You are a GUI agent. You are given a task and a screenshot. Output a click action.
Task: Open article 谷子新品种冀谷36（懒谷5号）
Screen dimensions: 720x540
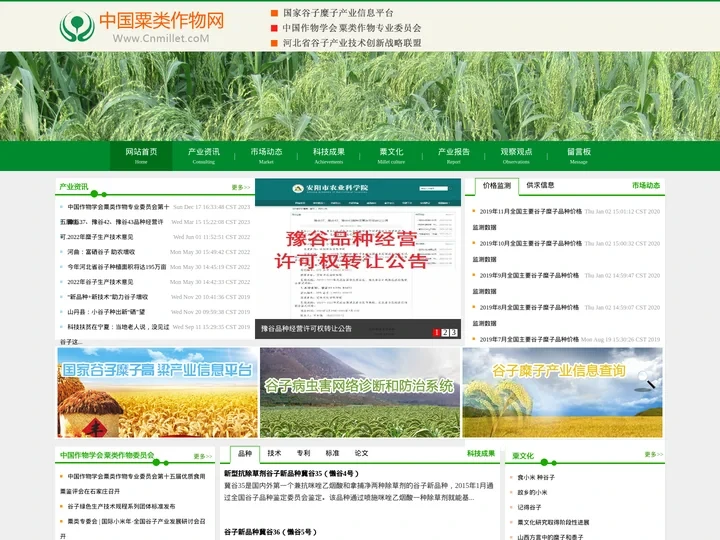(x=270, y=532)
